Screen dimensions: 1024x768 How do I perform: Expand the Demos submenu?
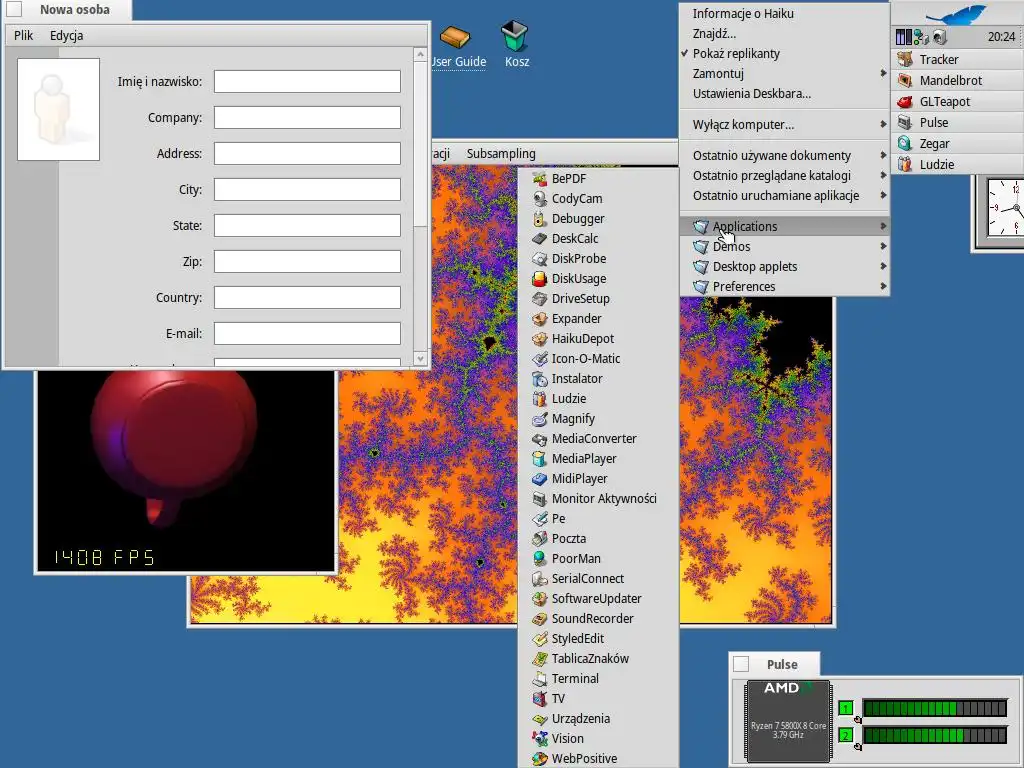[x=784, y=246]
